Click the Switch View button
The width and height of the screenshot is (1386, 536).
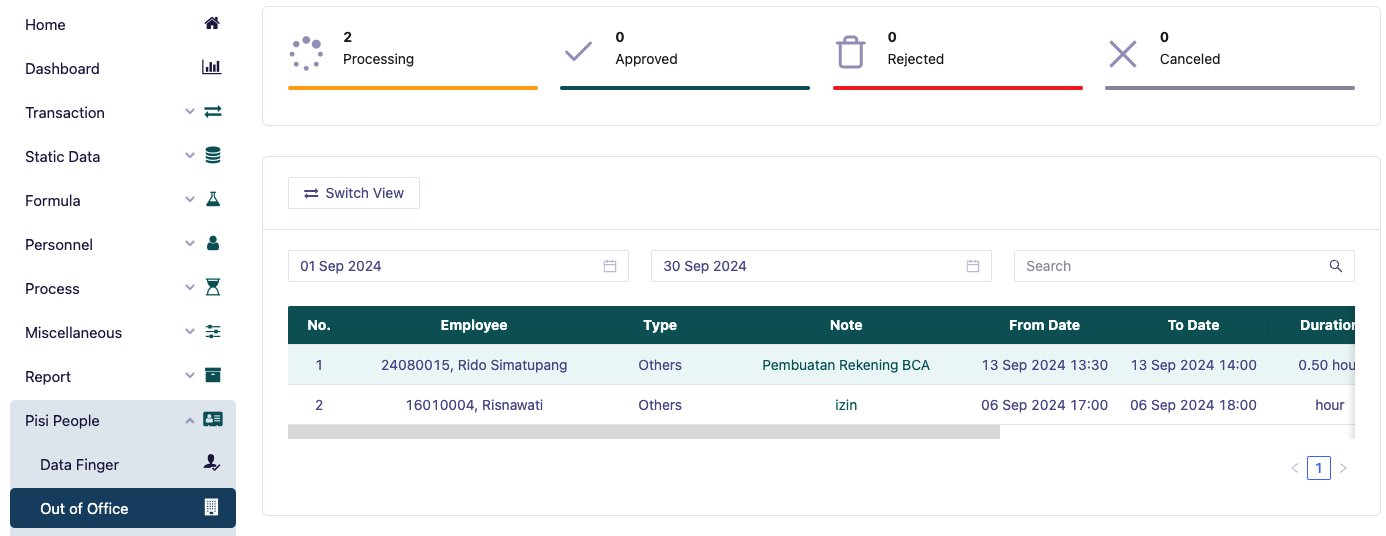pyautogui.click(x=354, y=193)
